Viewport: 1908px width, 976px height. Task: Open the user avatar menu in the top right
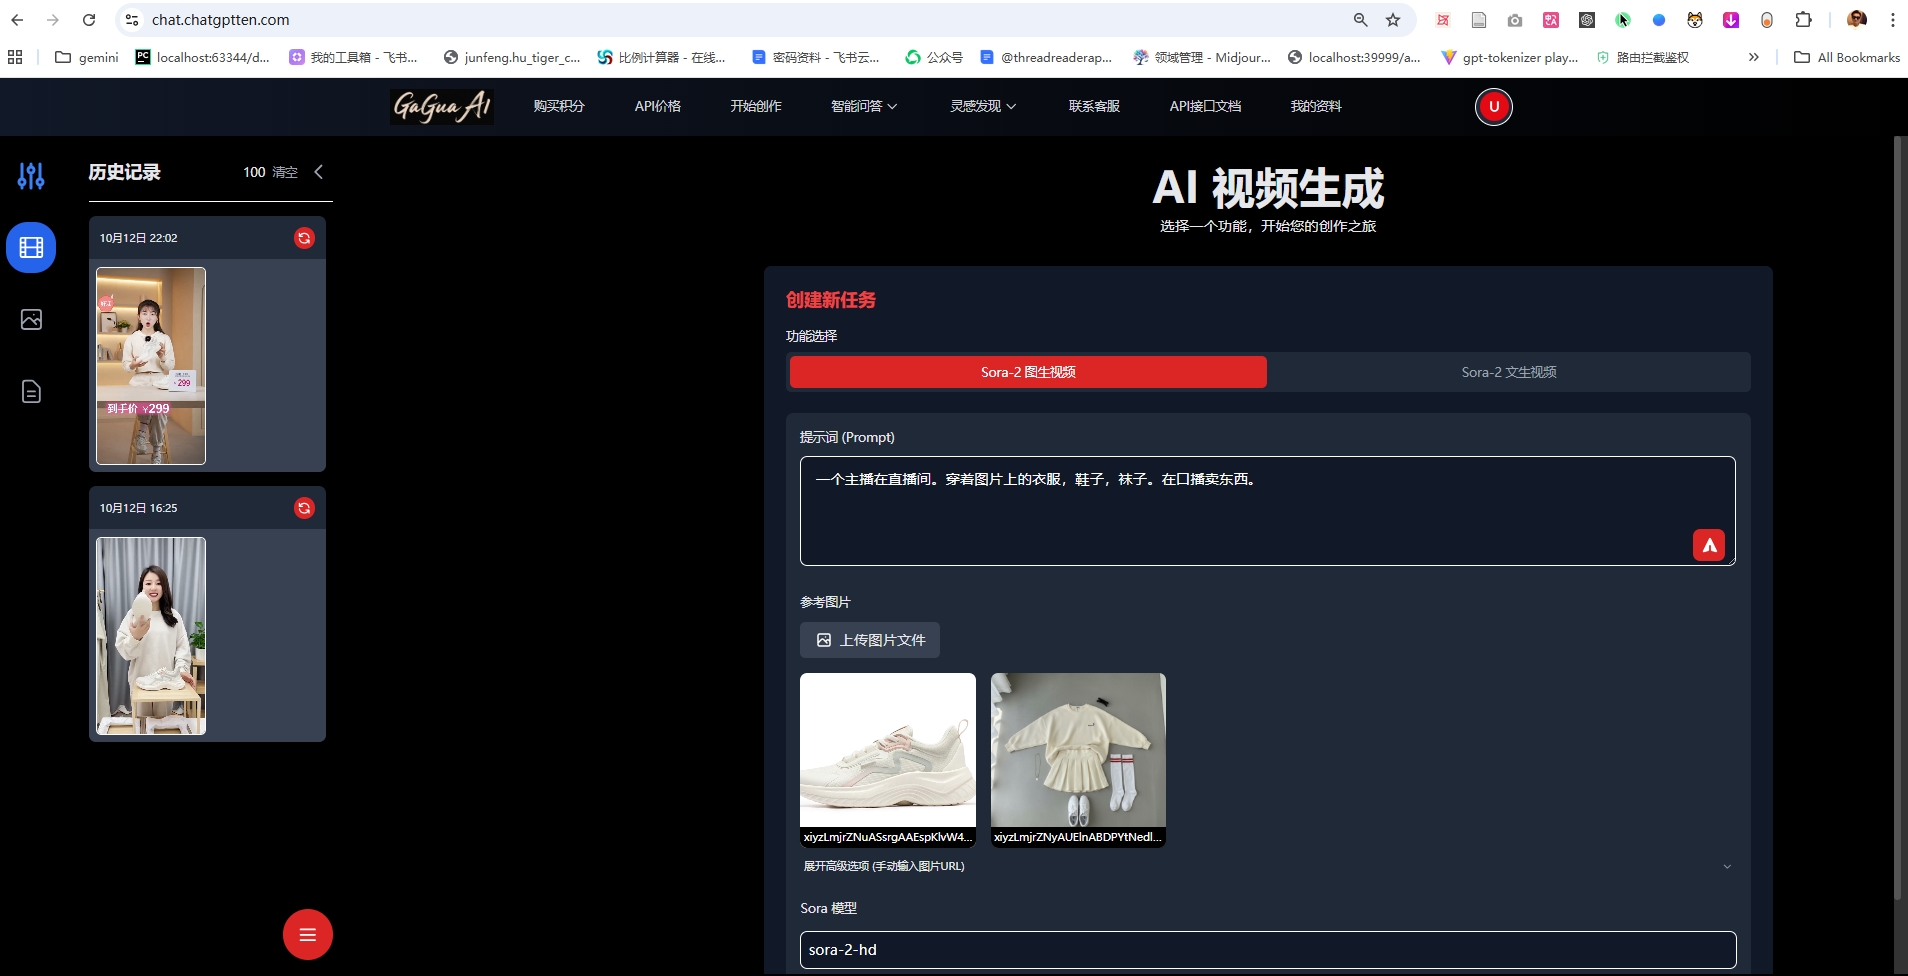1493,106
